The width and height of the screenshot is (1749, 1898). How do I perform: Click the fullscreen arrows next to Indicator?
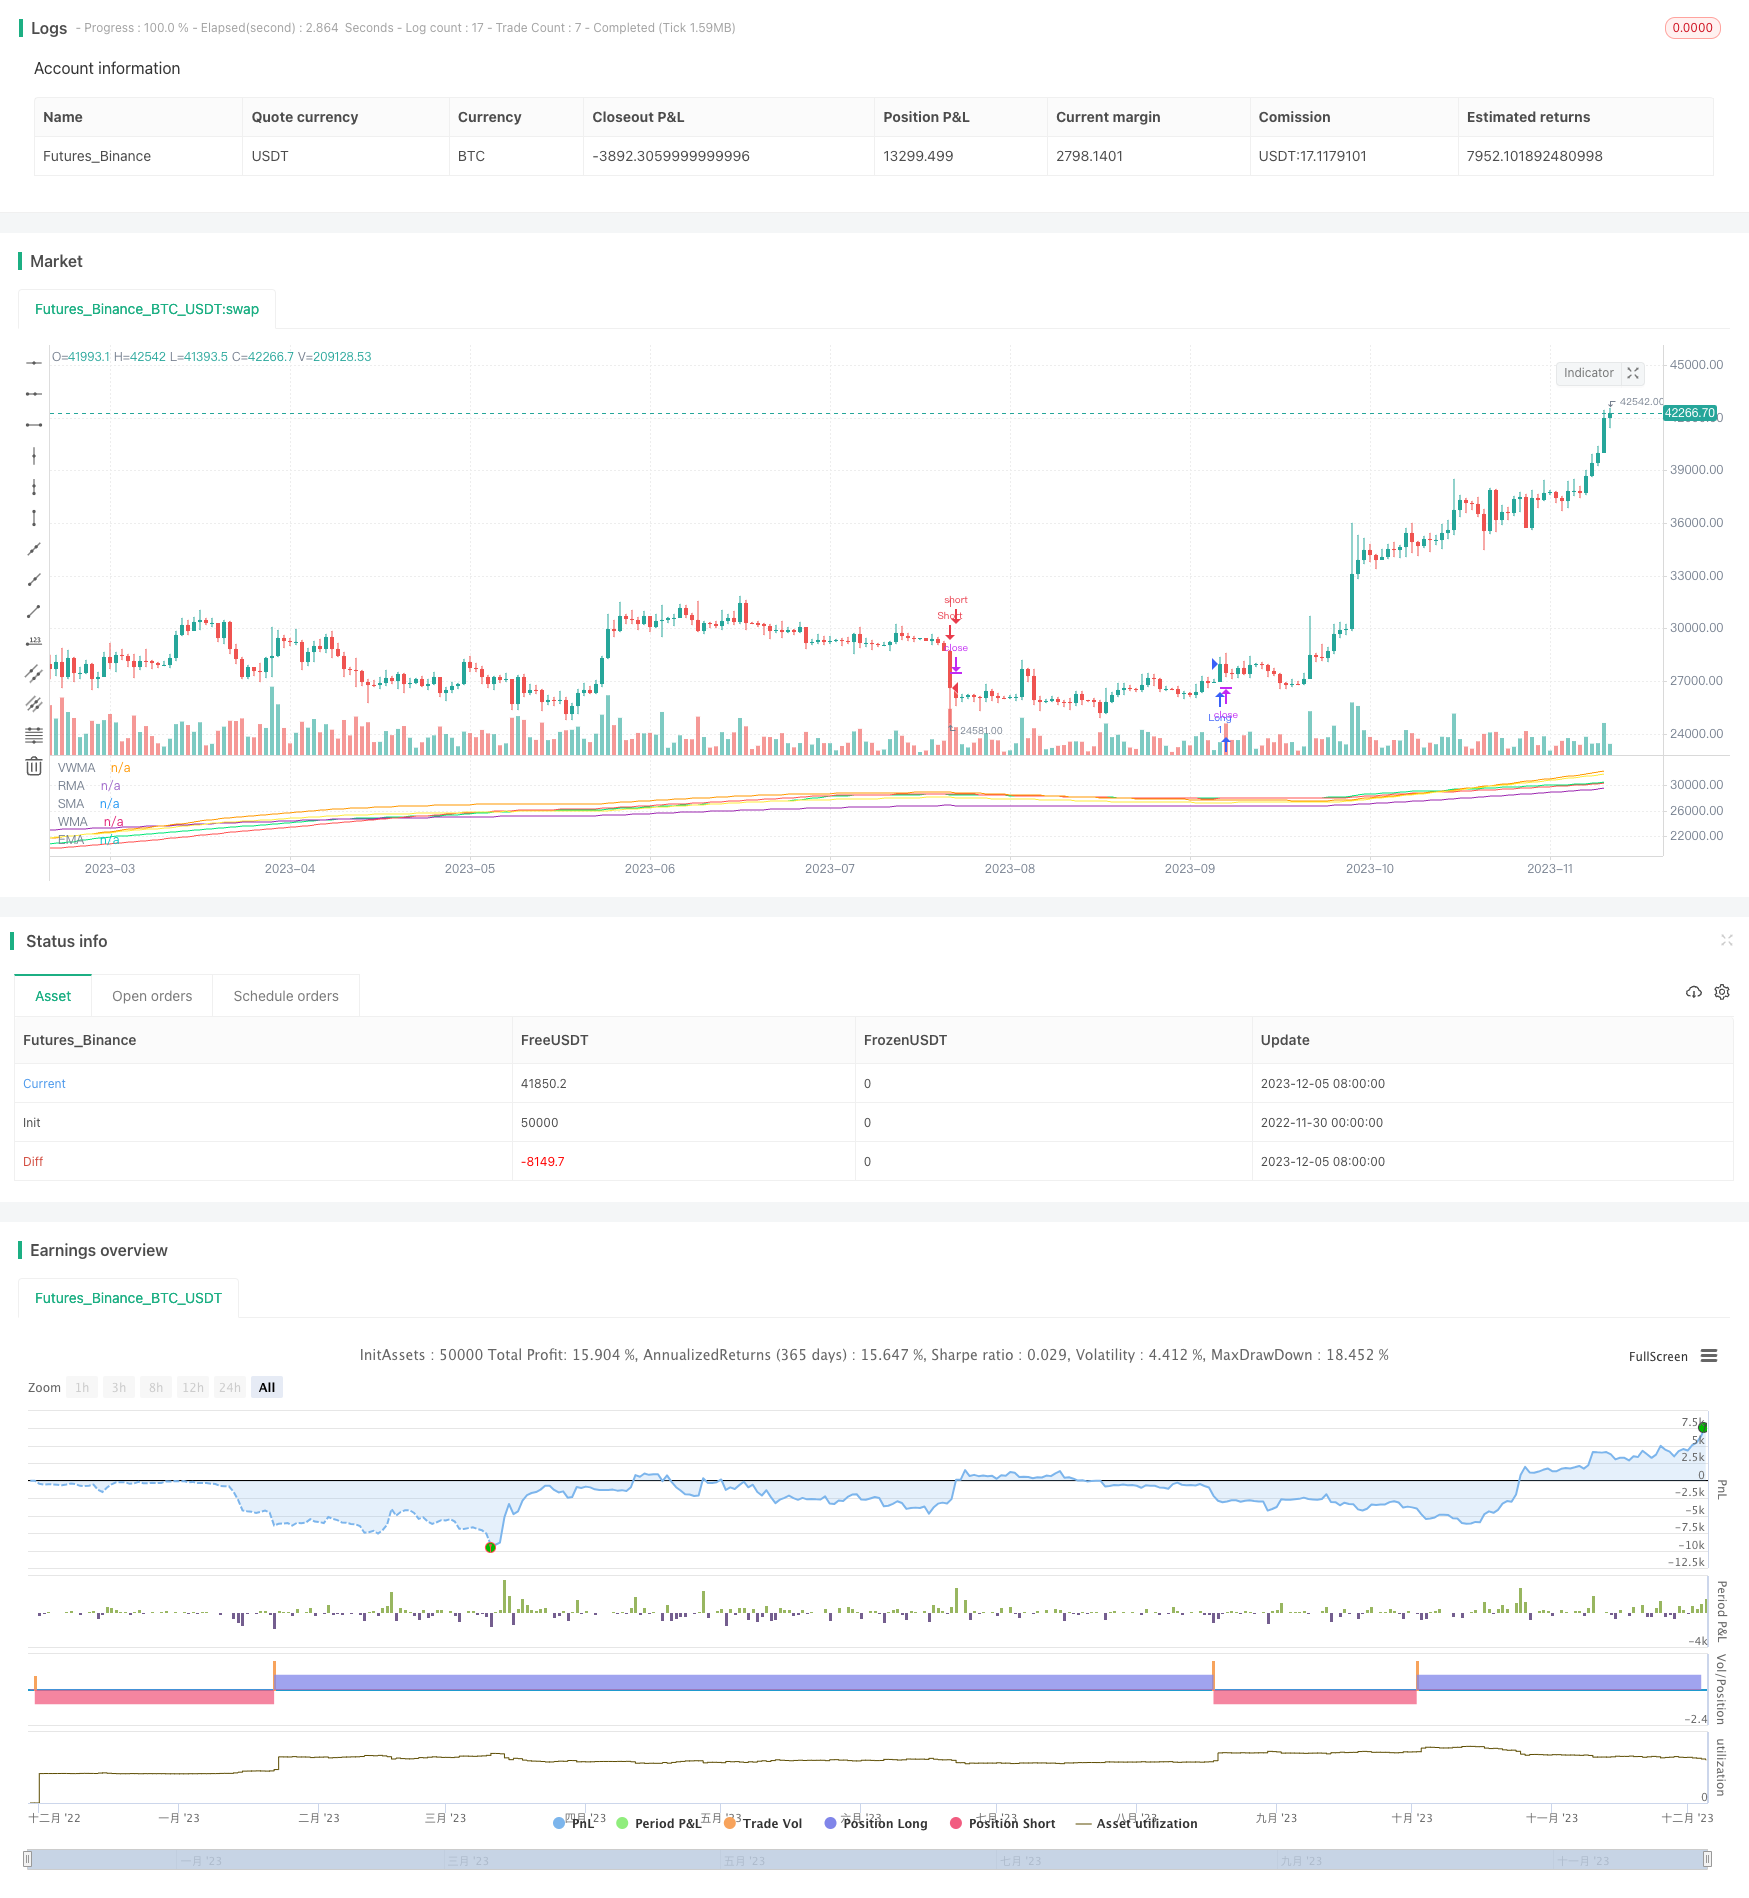tap(1633, 373)
